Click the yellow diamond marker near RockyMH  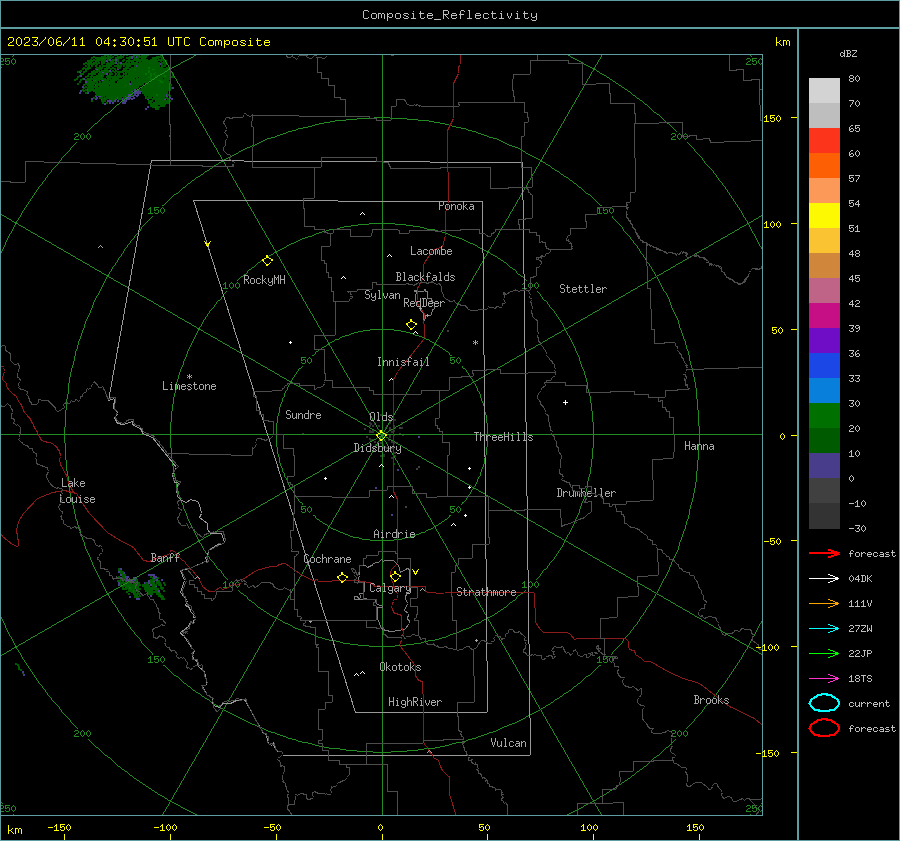(267, 261)
